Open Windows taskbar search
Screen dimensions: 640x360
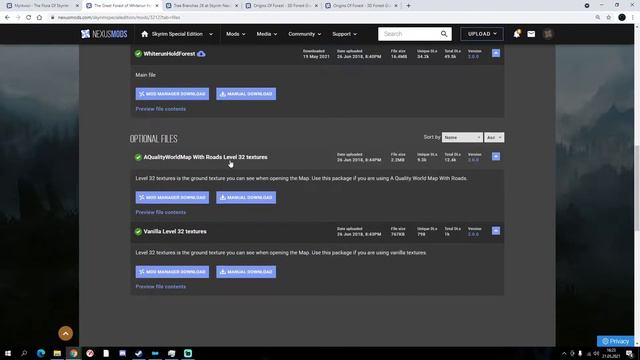(24, 353)
